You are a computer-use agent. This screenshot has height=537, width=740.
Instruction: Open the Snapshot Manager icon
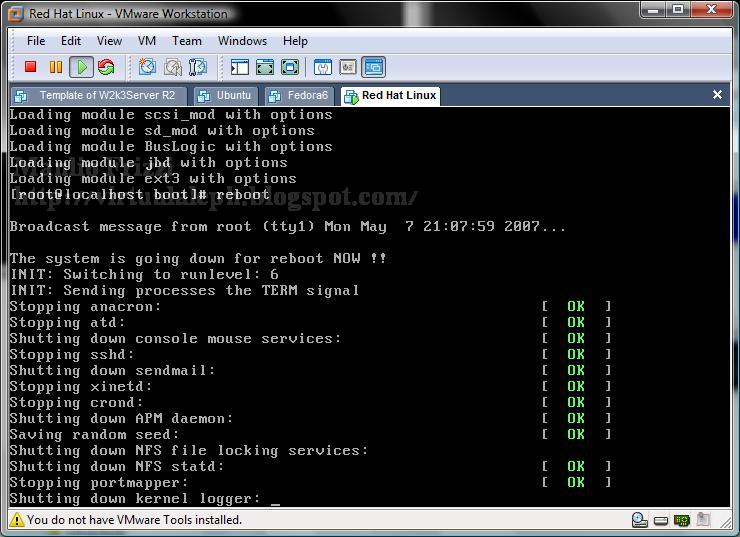coord(198,67)
